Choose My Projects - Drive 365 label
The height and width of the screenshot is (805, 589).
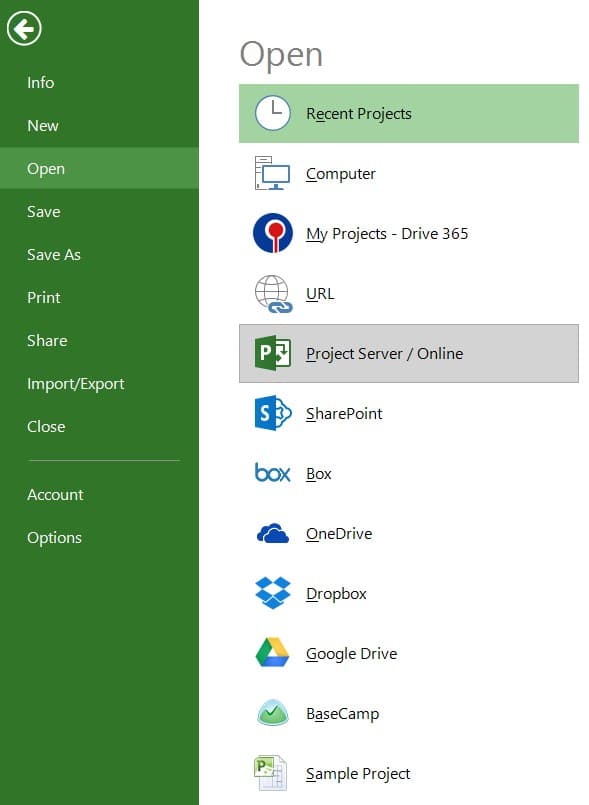(x=387, y=234)
